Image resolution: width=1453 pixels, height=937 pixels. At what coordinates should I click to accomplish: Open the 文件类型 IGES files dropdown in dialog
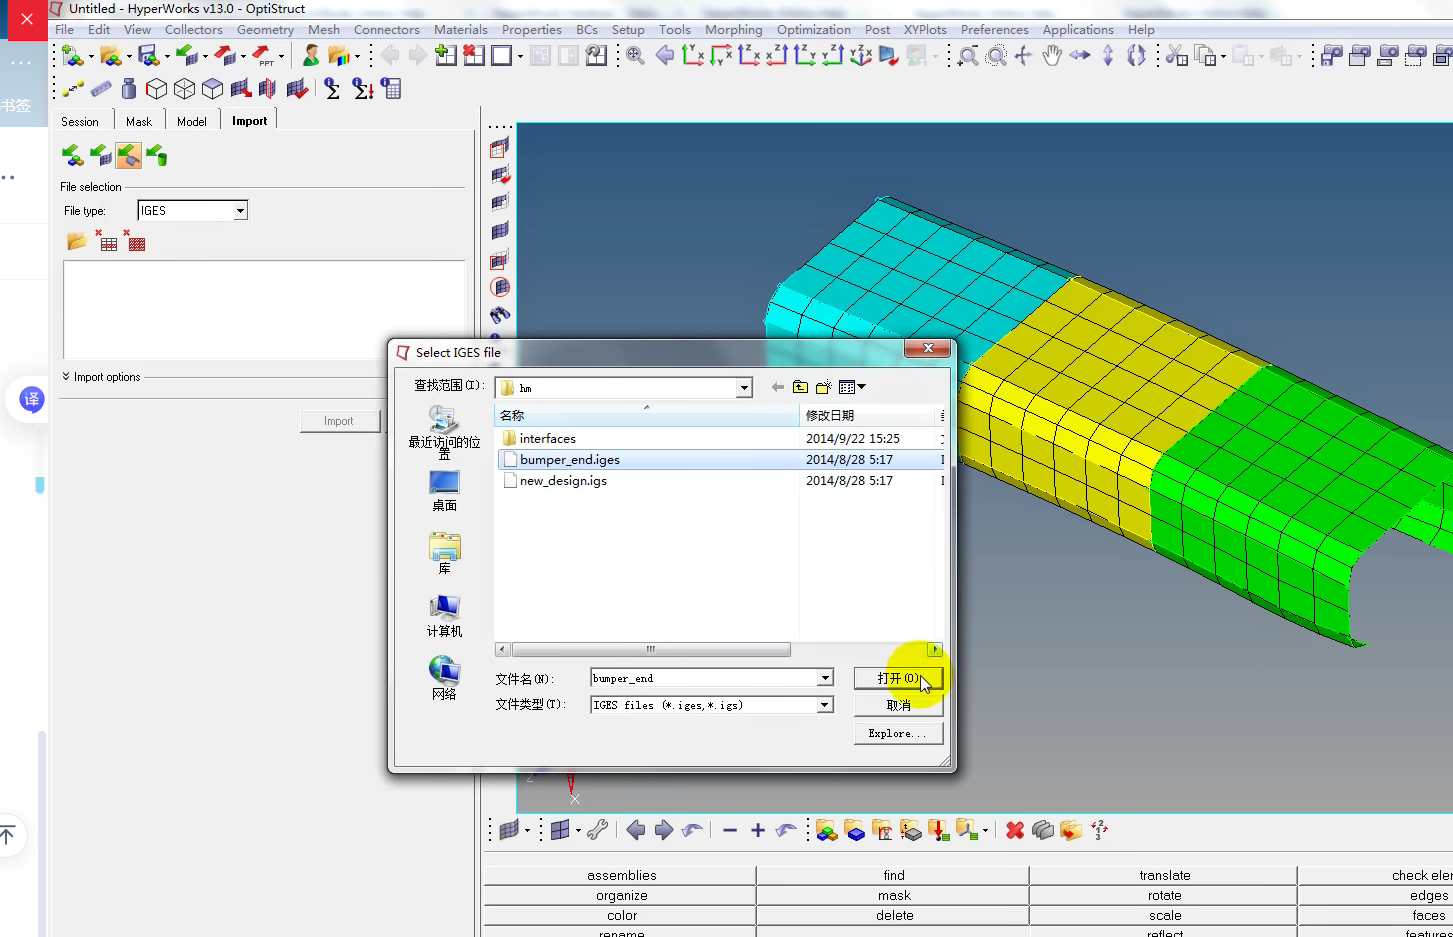(824, 704)
